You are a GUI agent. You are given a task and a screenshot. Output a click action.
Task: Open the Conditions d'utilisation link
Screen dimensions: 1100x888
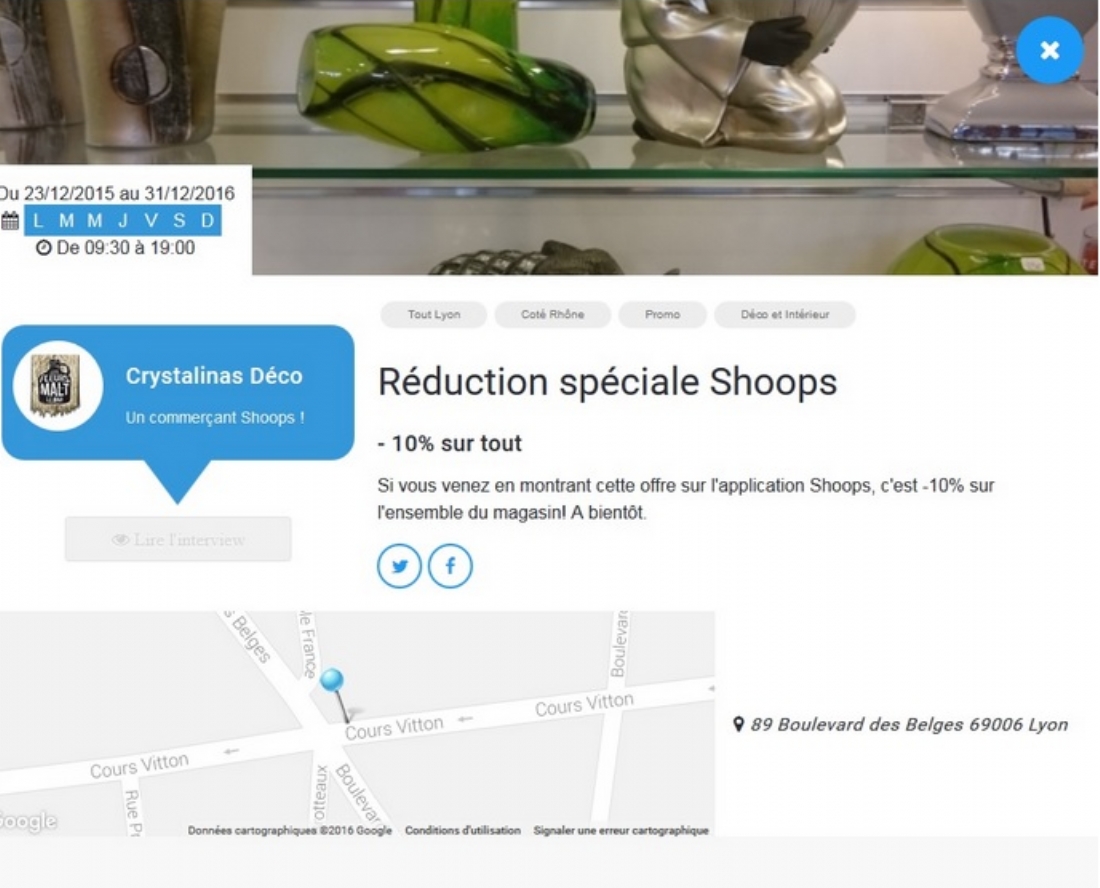[462, 830]
